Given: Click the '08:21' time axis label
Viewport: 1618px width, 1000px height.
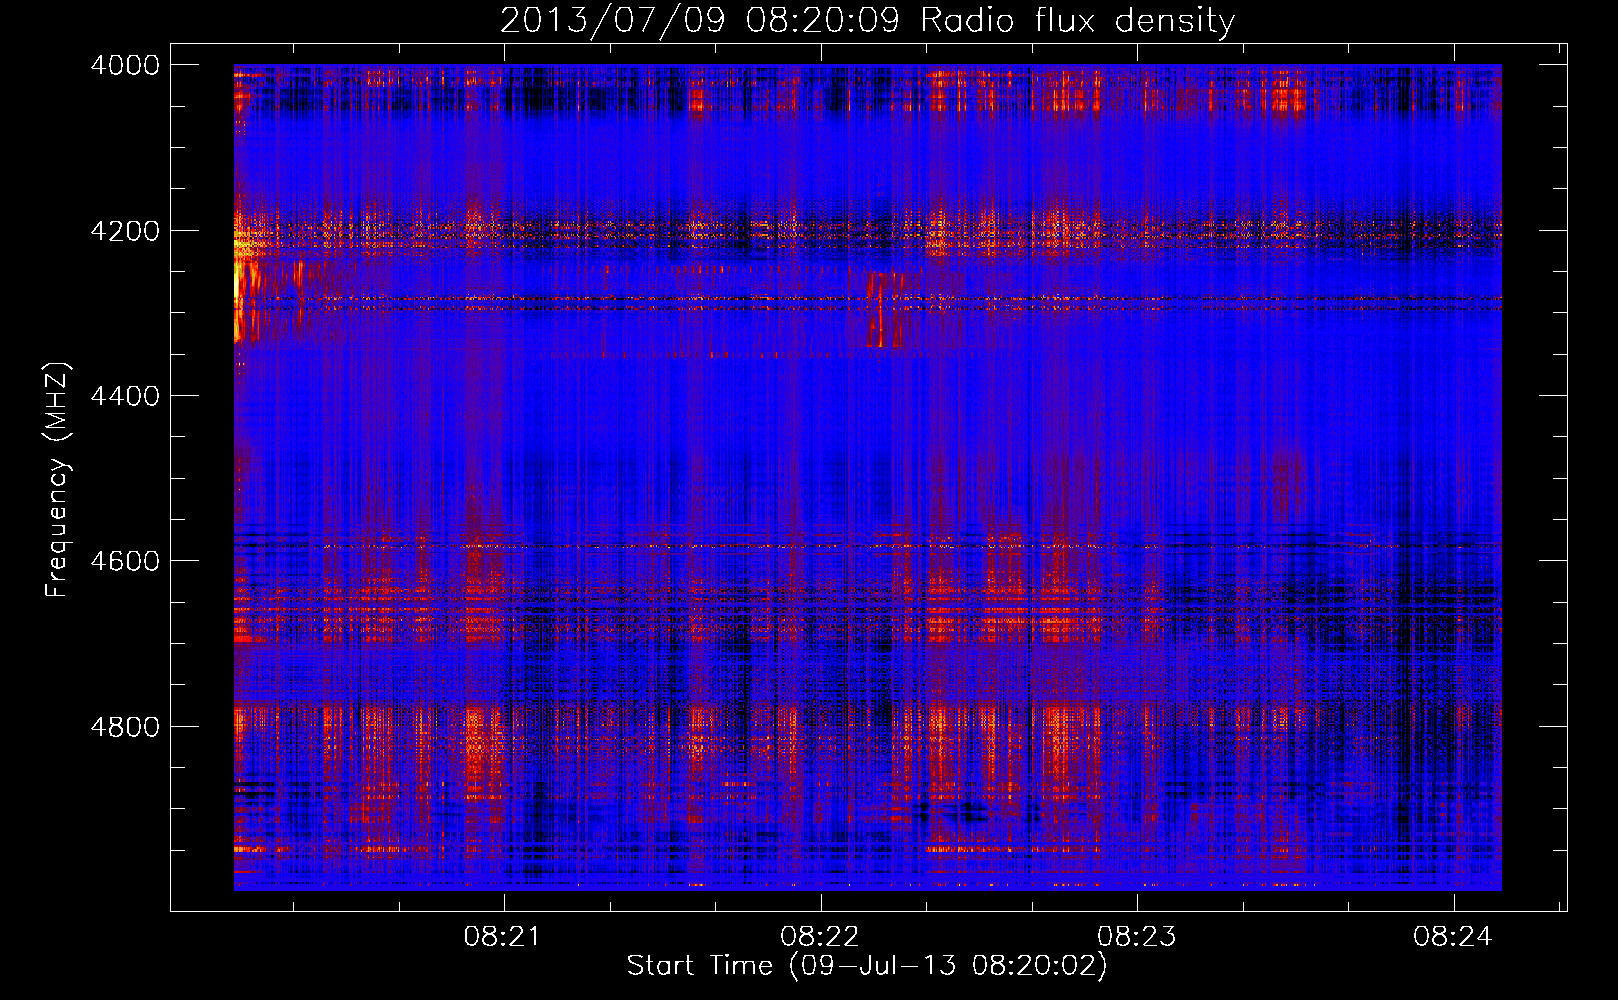Looking at the screenshot, I should coord(502,937).
